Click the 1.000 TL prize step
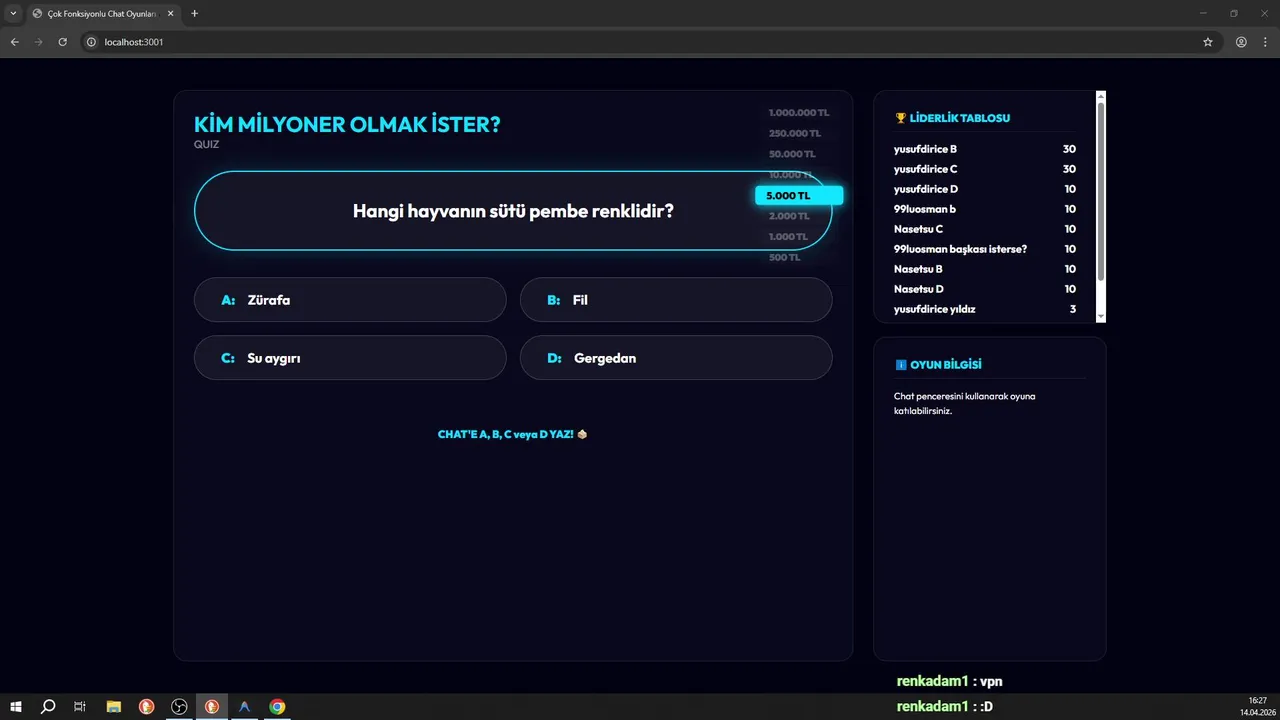This screenshot has width=1280, height=720. pos(788,236)
